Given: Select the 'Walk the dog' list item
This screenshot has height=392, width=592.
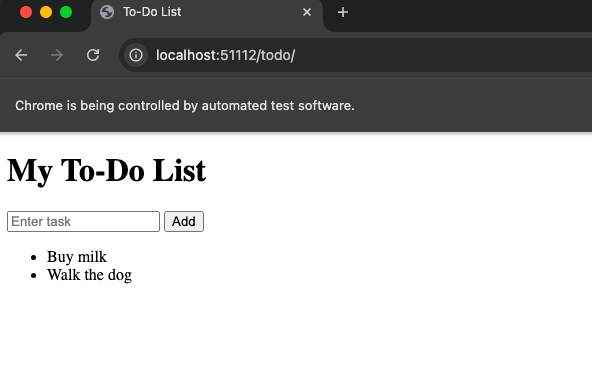Looking at the screenshot, I should click(x=89, y=275).
